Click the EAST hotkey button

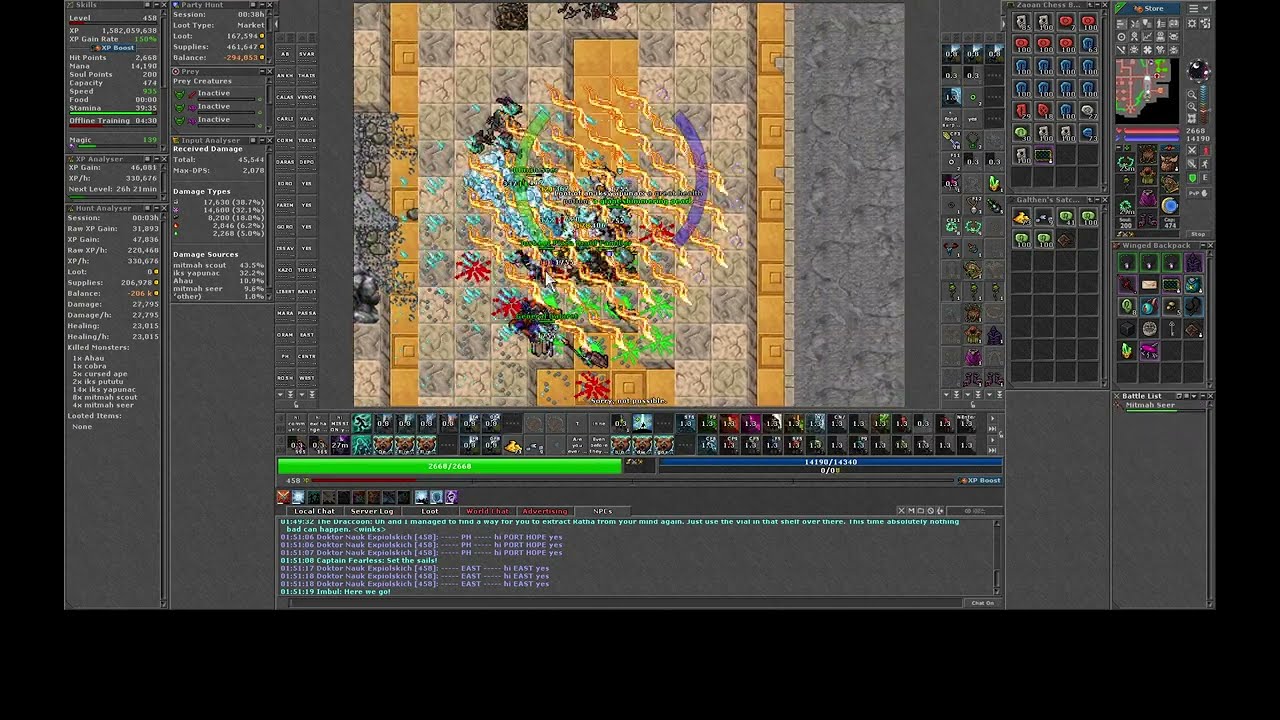pos(306,335)
